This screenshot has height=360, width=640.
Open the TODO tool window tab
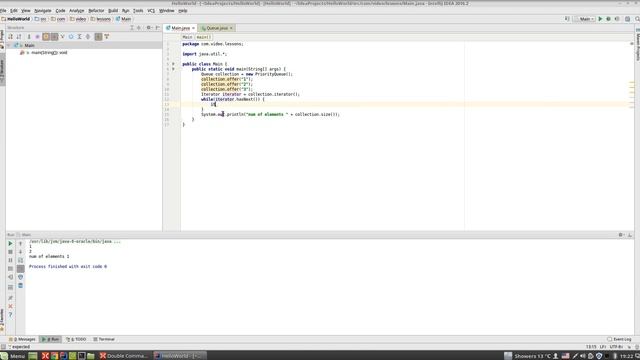(76, 339)
